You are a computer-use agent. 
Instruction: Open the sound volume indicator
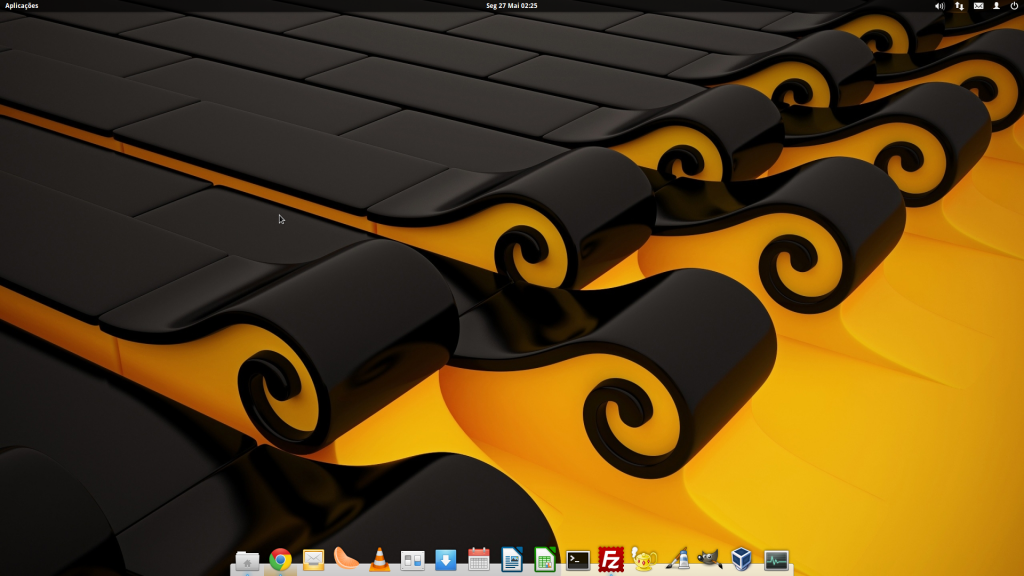point(939,6)
